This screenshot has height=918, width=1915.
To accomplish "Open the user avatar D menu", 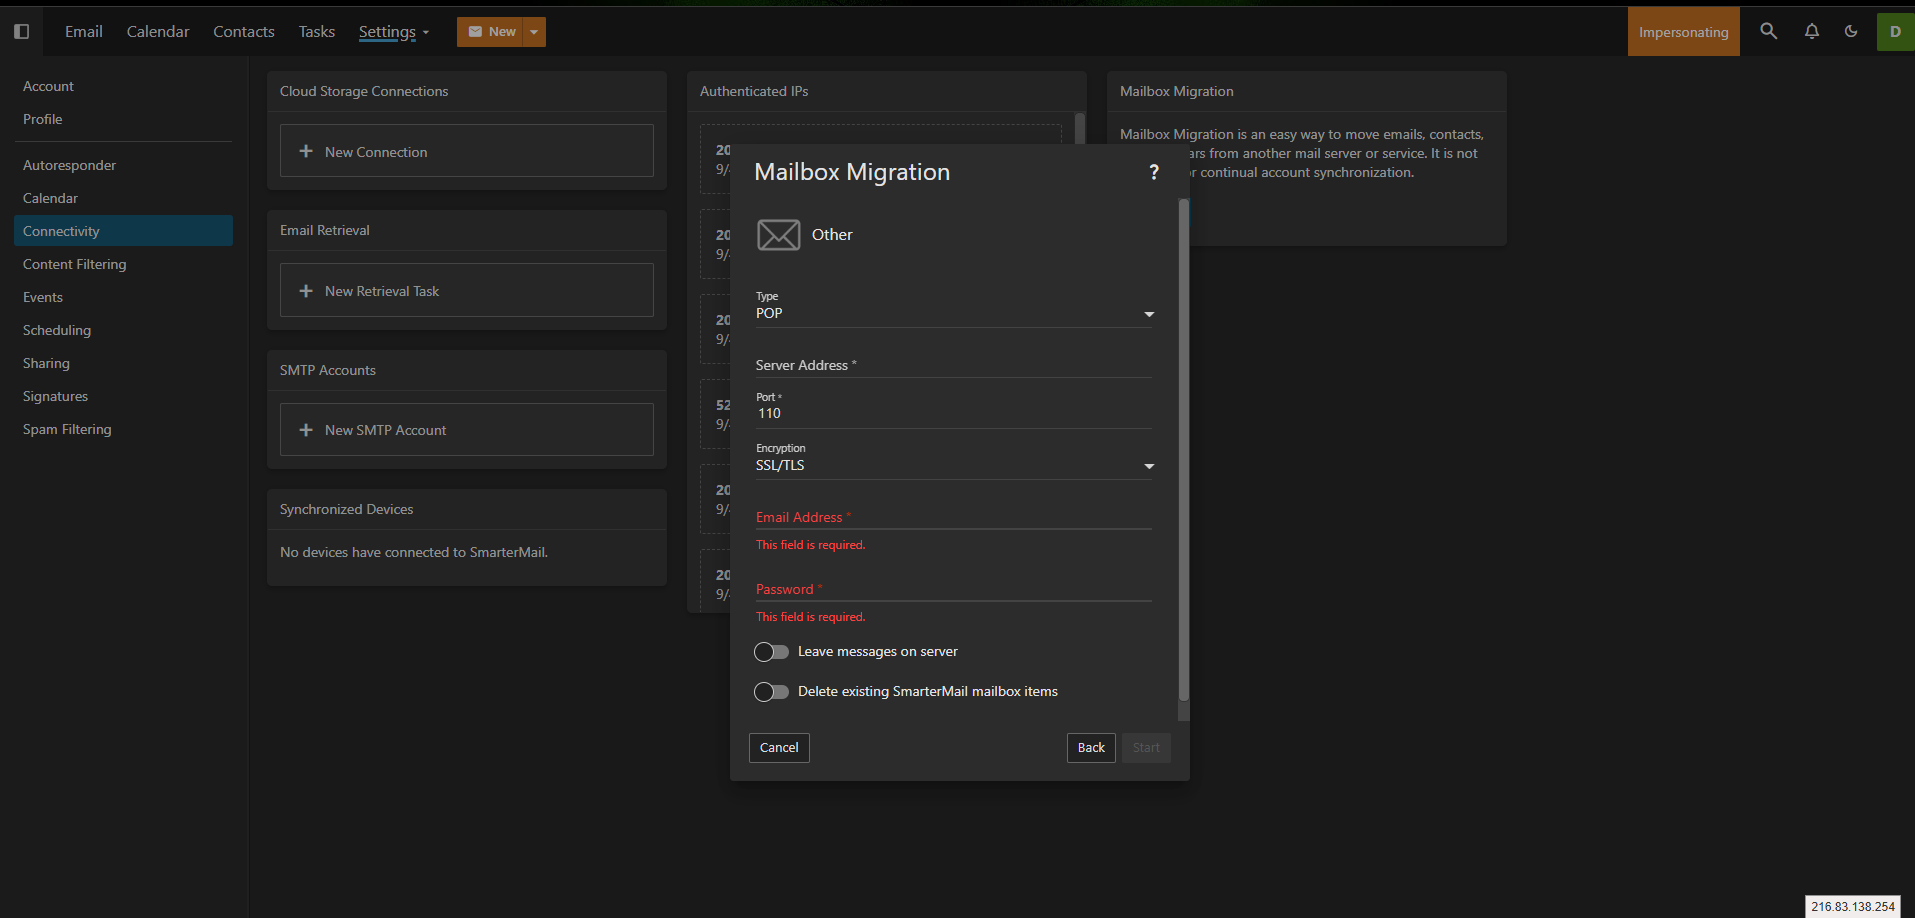I will pyautogui.click(x=1894, y=32).
